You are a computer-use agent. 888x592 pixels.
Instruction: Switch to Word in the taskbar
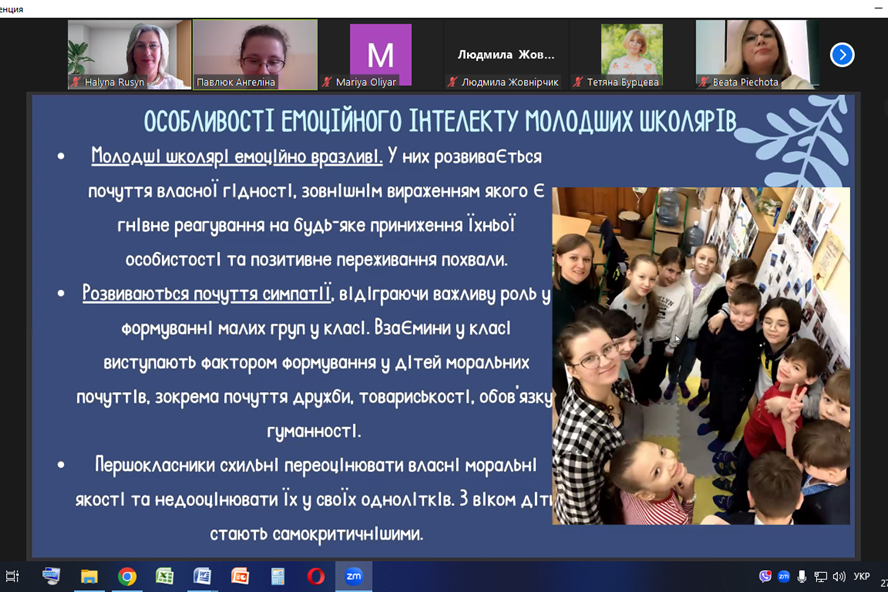click(202, 576)
